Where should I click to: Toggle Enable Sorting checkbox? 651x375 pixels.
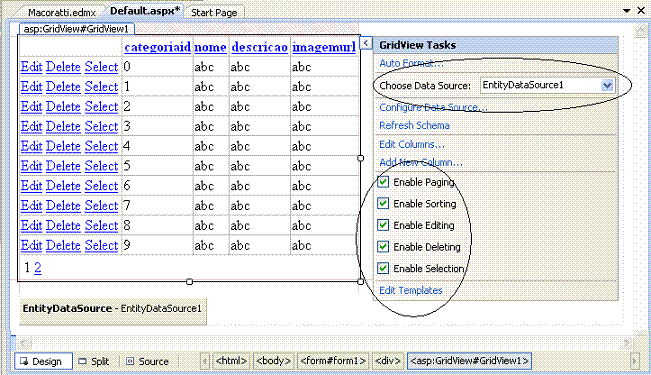click(383, 203)
